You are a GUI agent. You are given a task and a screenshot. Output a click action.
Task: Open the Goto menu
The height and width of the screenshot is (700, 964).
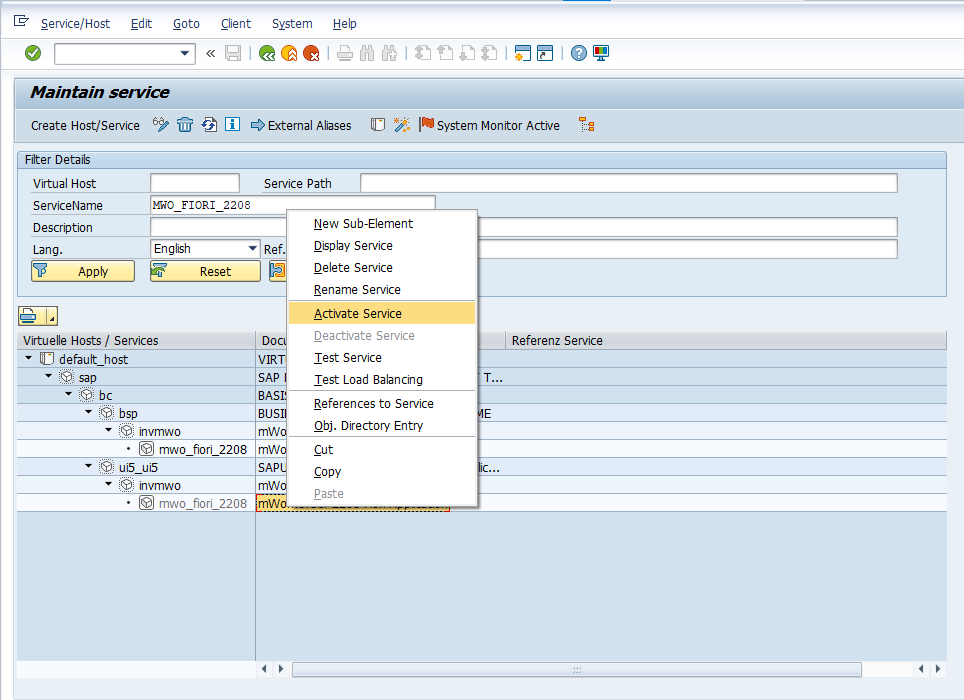pyautogui.click(x=186, y=23)
